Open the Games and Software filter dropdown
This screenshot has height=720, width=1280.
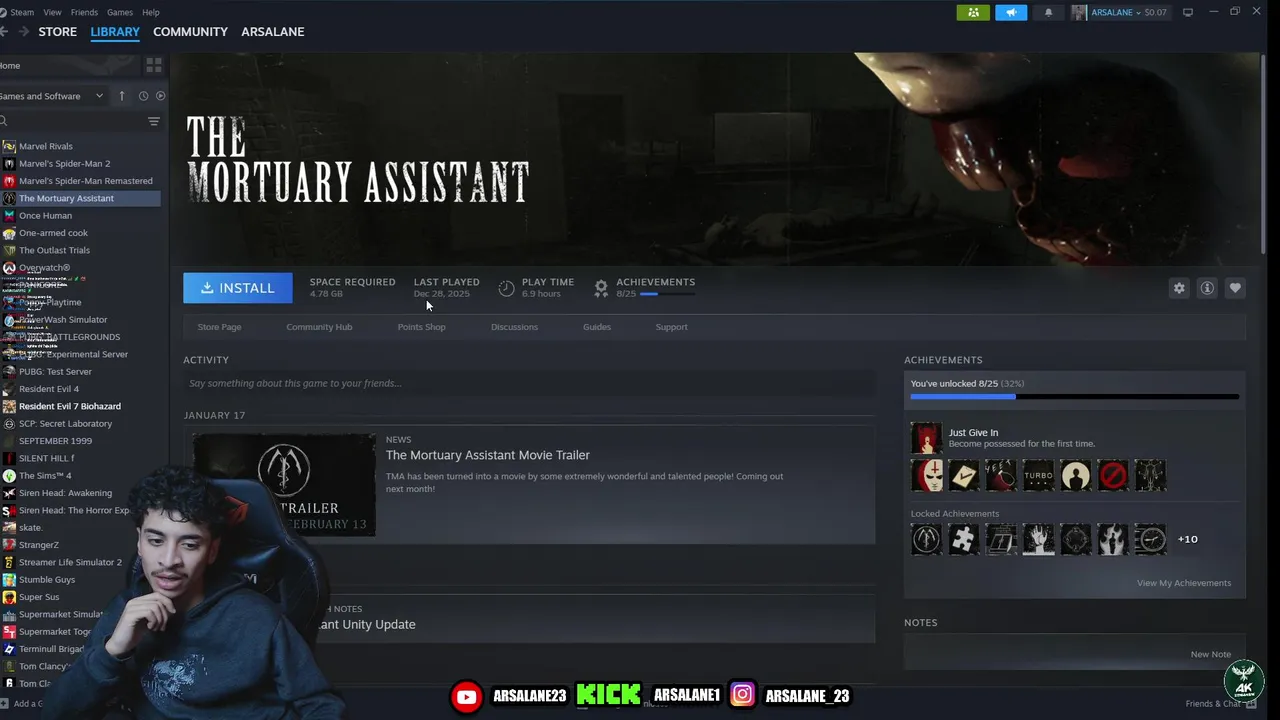tap(52, 96)
